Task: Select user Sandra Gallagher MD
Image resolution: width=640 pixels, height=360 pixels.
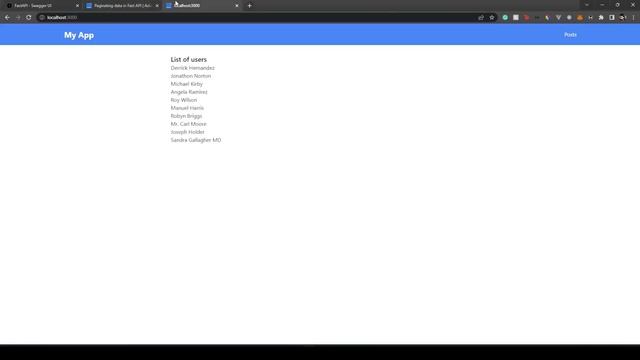Action: point(196,140)
